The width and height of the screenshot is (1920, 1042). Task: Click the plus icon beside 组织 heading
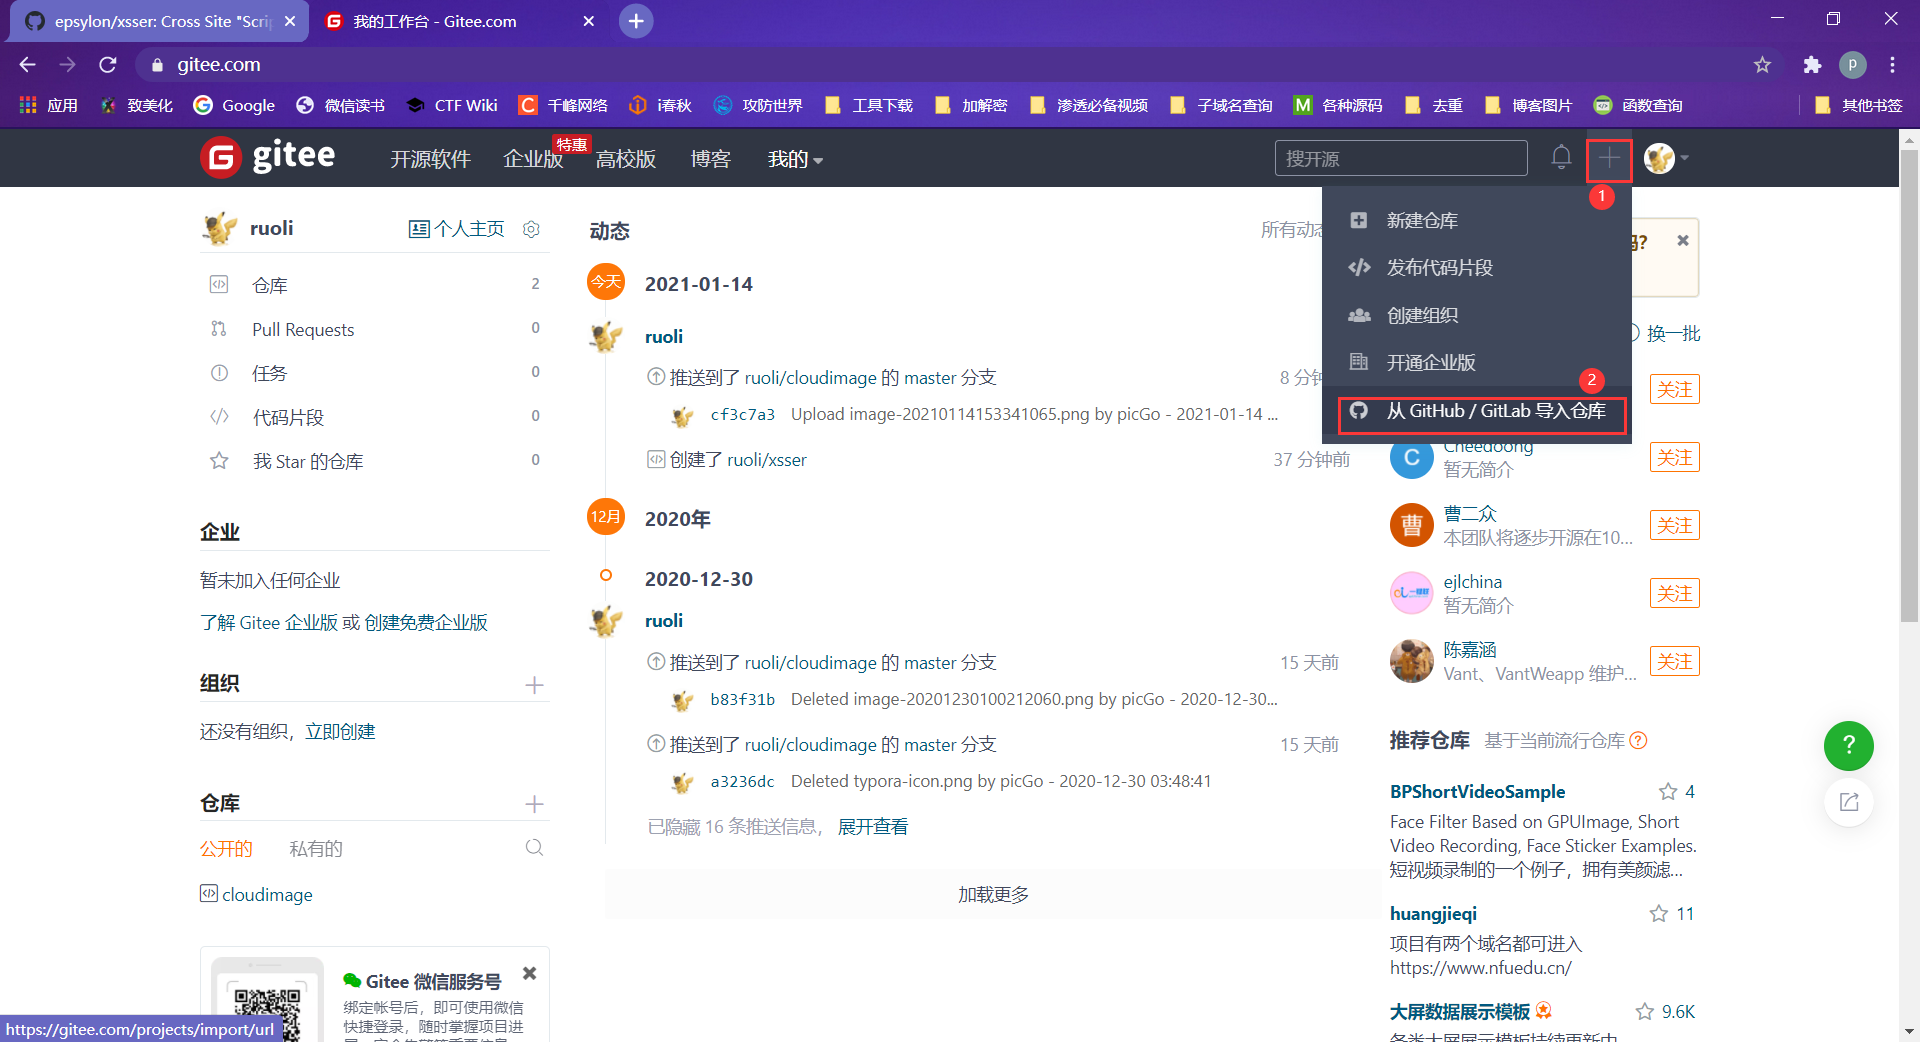[x=535, y=685]
